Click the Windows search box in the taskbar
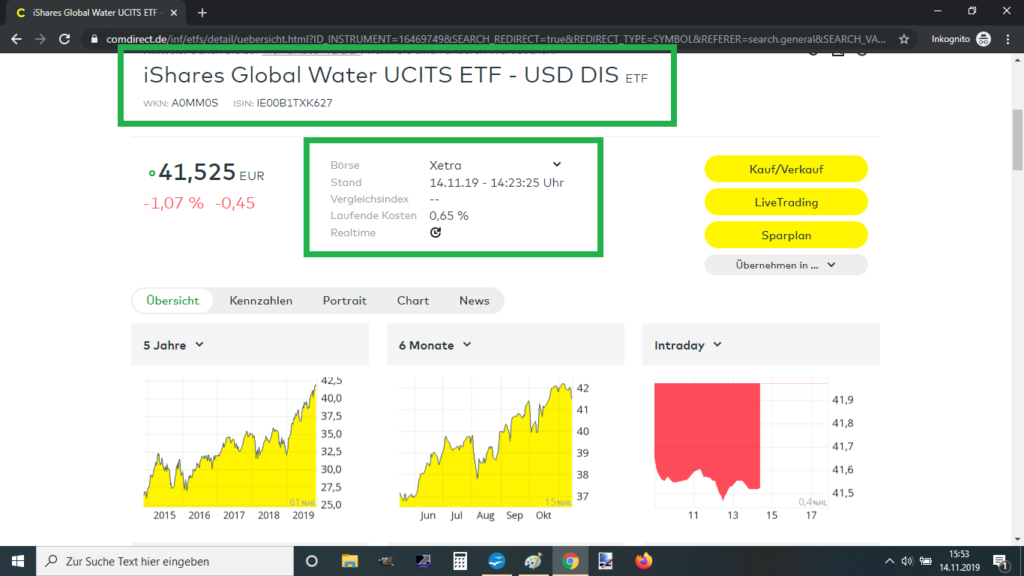This screenshot has height=576, width=1024. (165, 561)
